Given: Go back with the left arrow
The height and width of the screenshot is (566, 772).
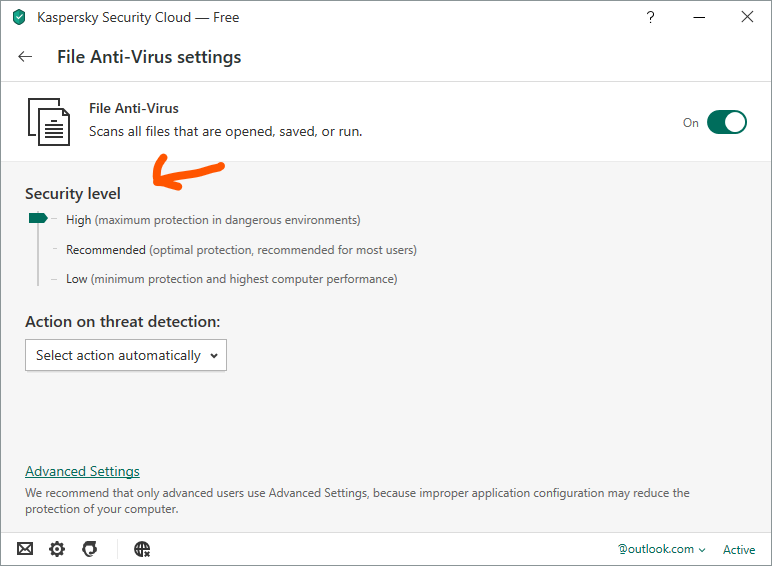Looking at the screenshot, I should coord(25,57).
